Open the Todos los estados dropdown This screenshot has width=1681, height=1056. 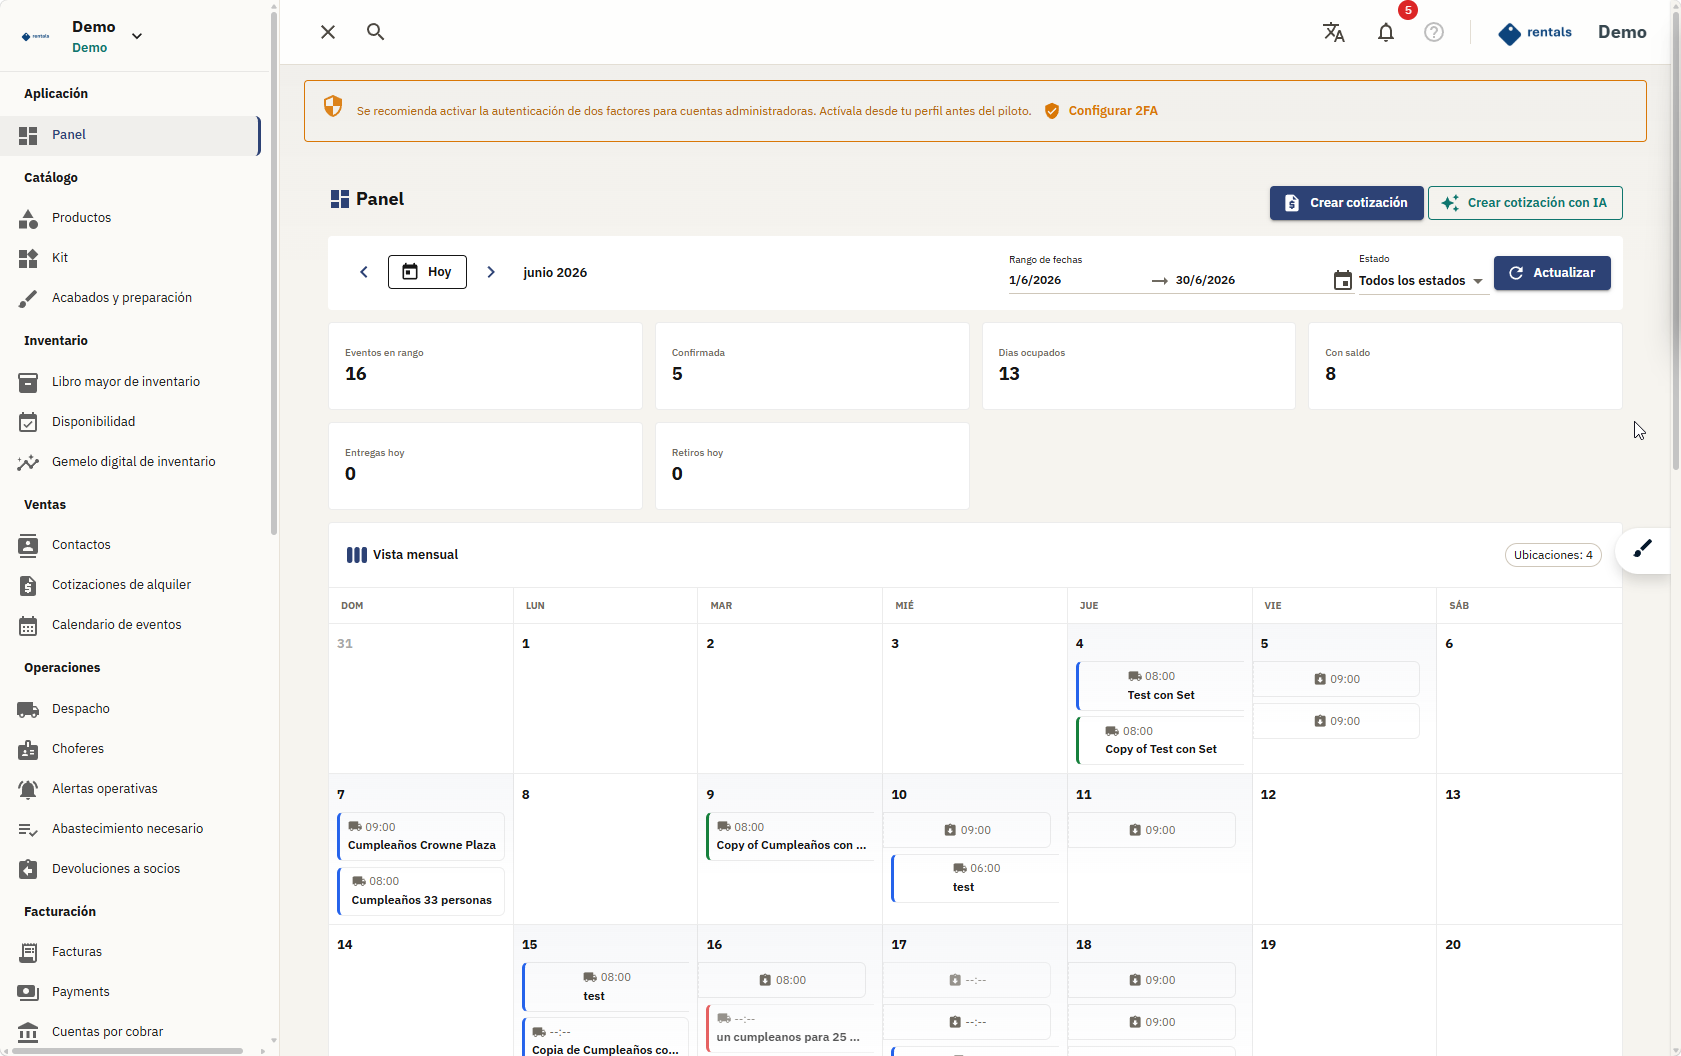pyautogui.click(x=1421, y=281)
